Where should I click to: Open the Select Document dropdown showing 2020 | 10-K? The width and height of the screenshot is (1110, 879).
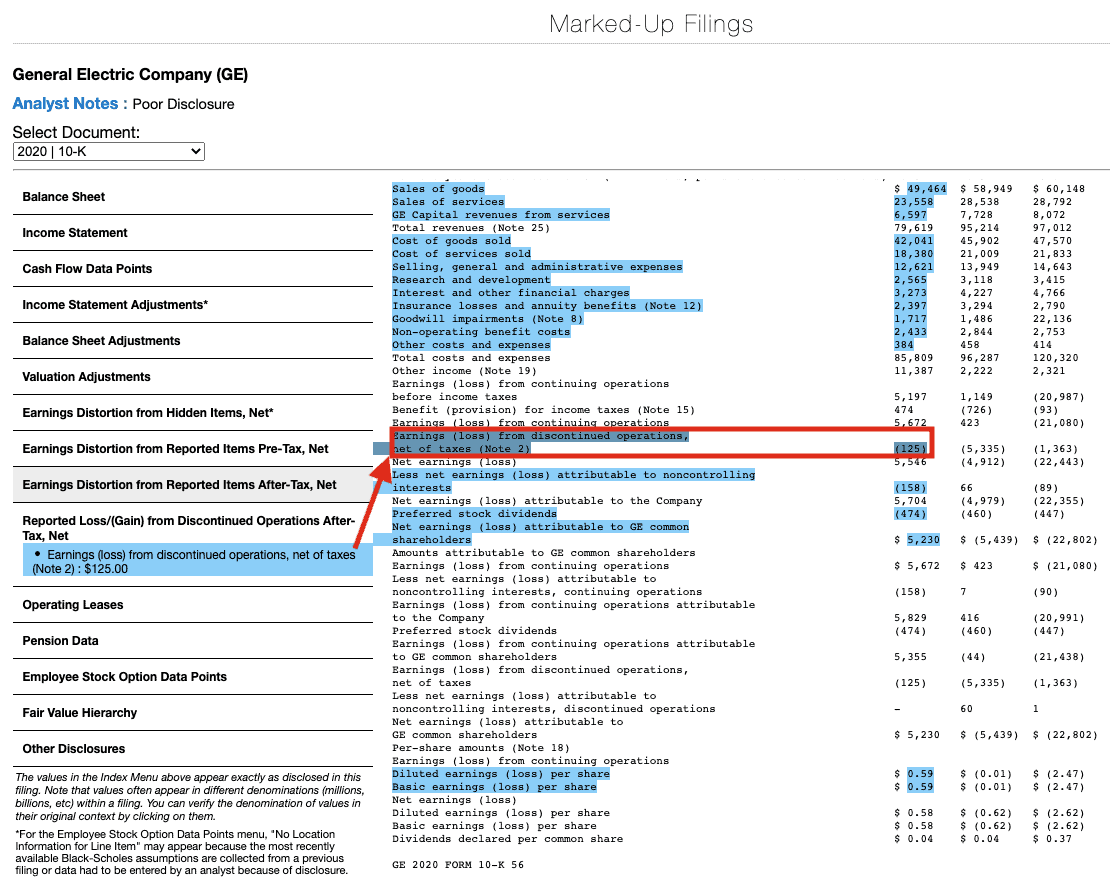pos(109,151)
